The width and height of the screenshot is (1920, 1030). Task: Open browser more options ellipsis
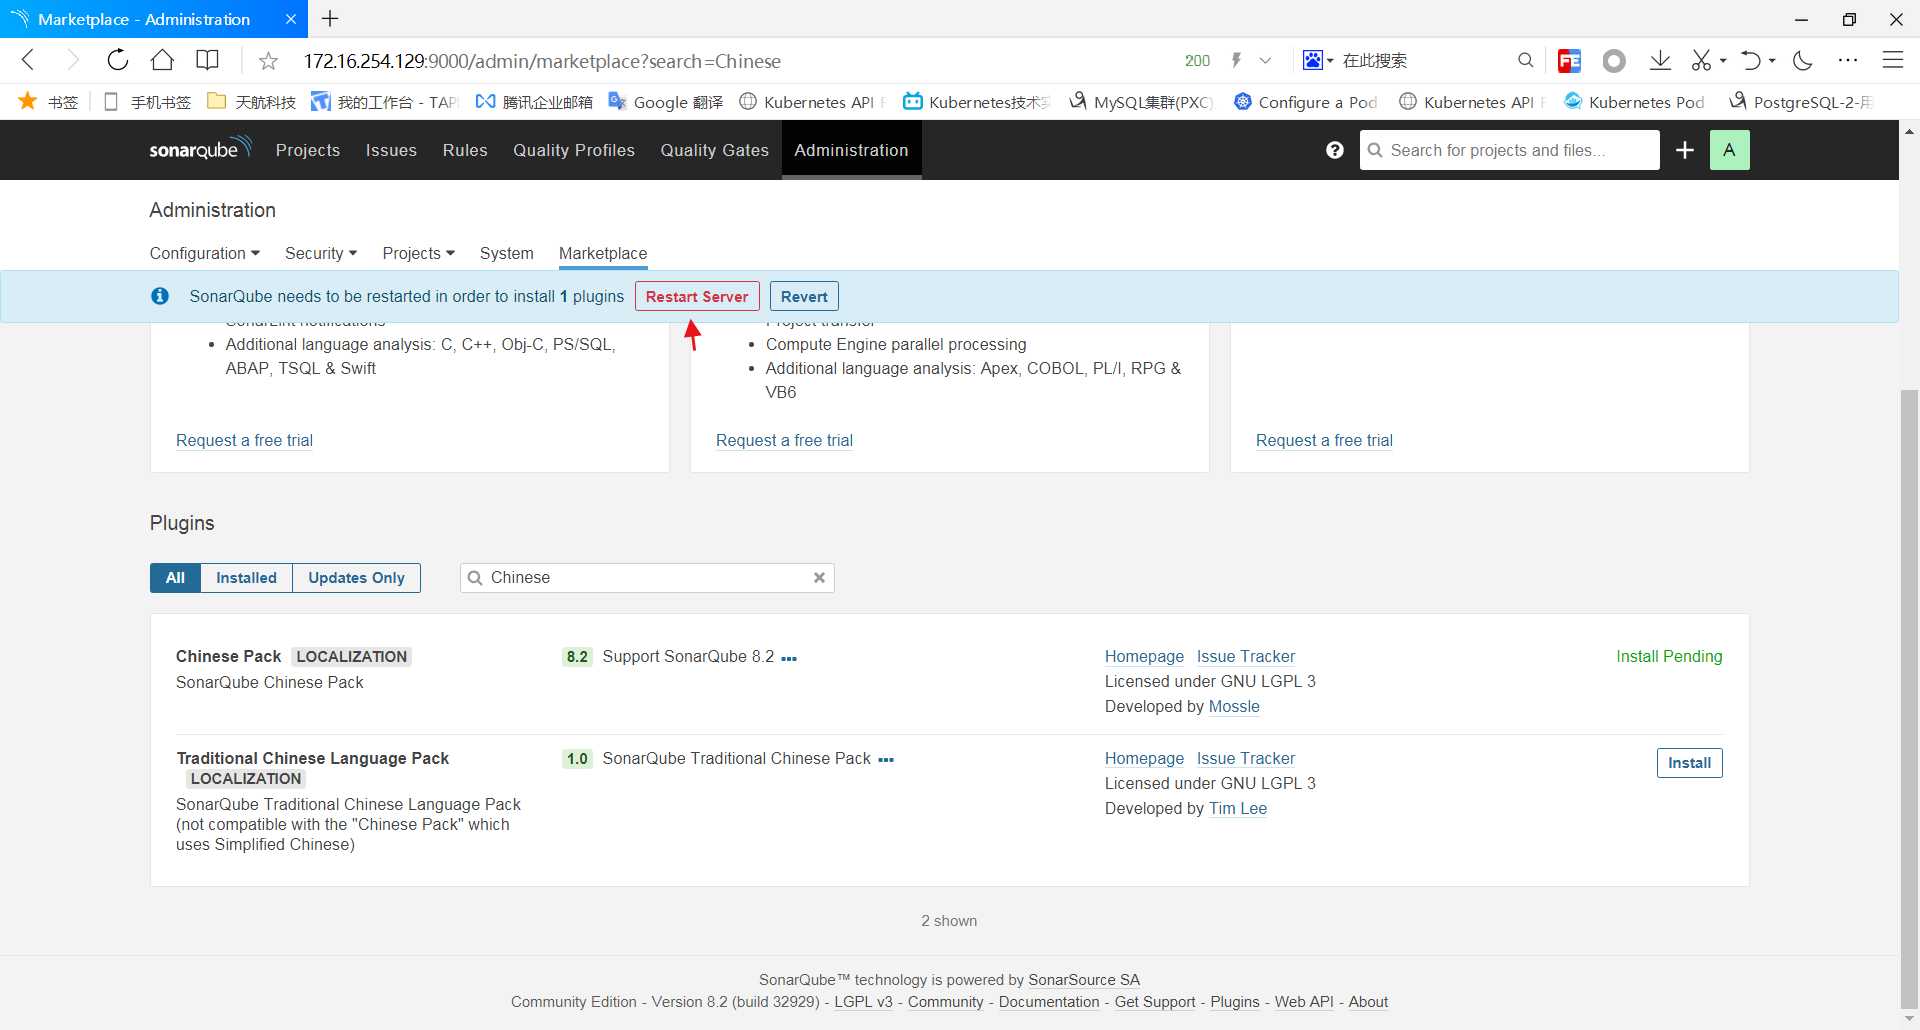(1848, 60)
